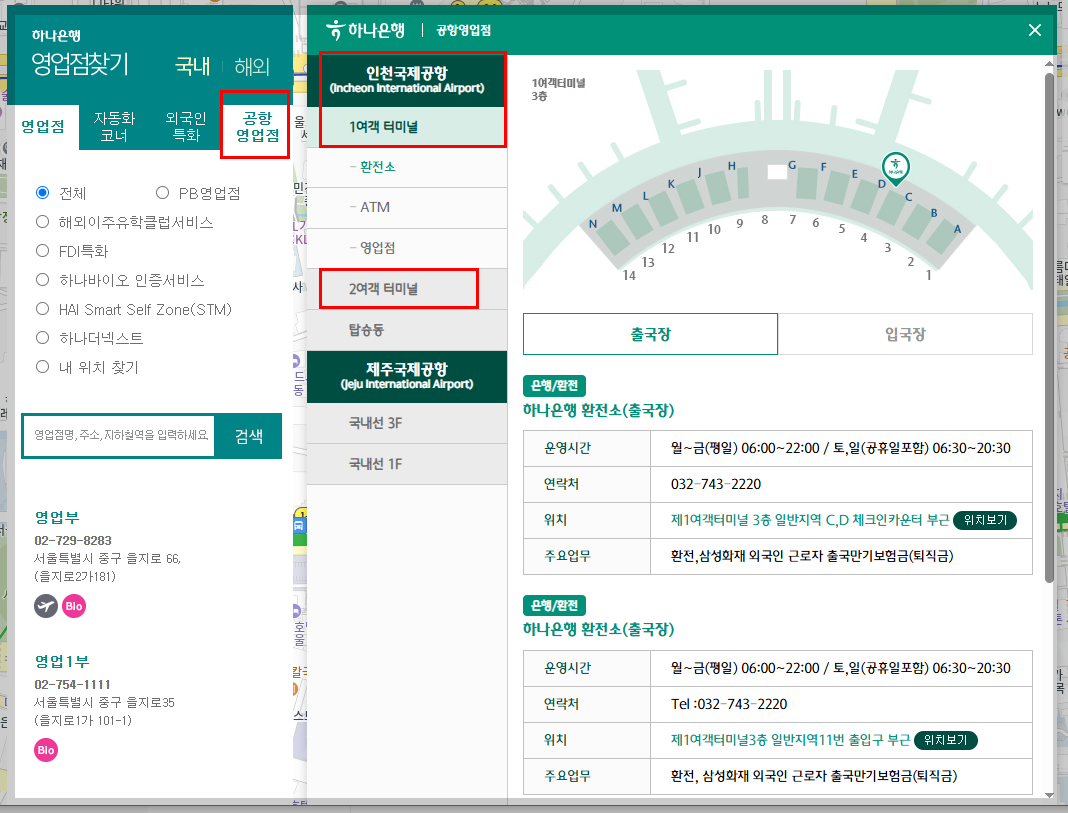Click the first 은행/환전 badge
The width and height of the screenshot is (1068, 813).
(x=554, y=385)
